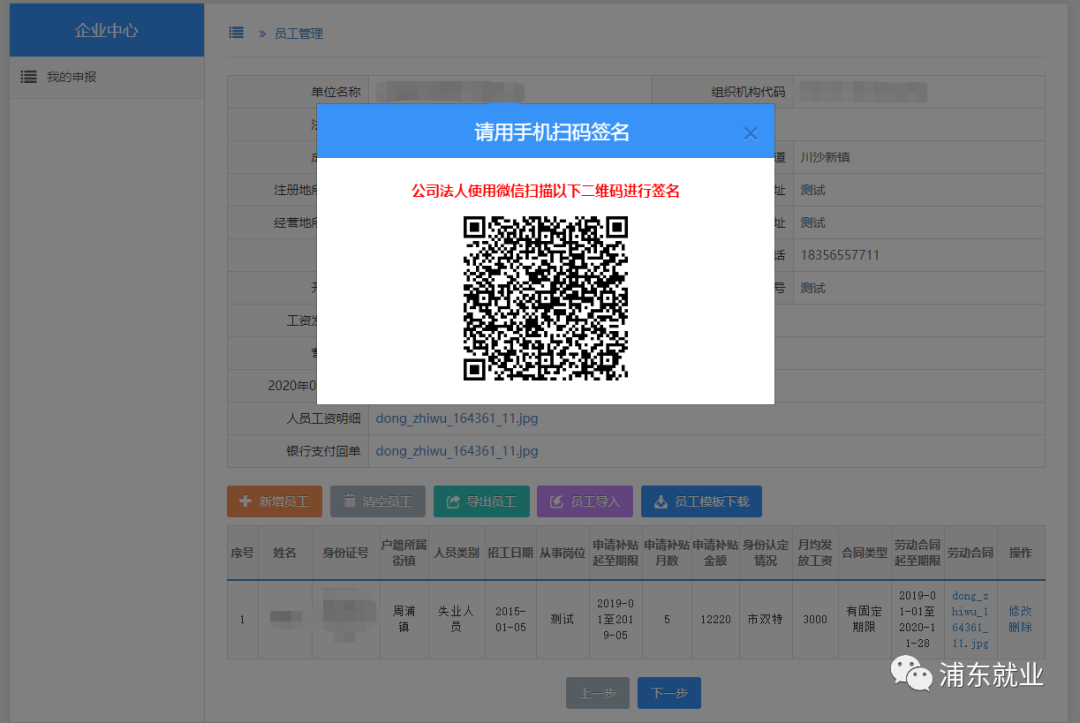Open the 劳动合同 file link in row 1
The width and height of the screenshot is (1080, 723).
(x=970, y=619)
